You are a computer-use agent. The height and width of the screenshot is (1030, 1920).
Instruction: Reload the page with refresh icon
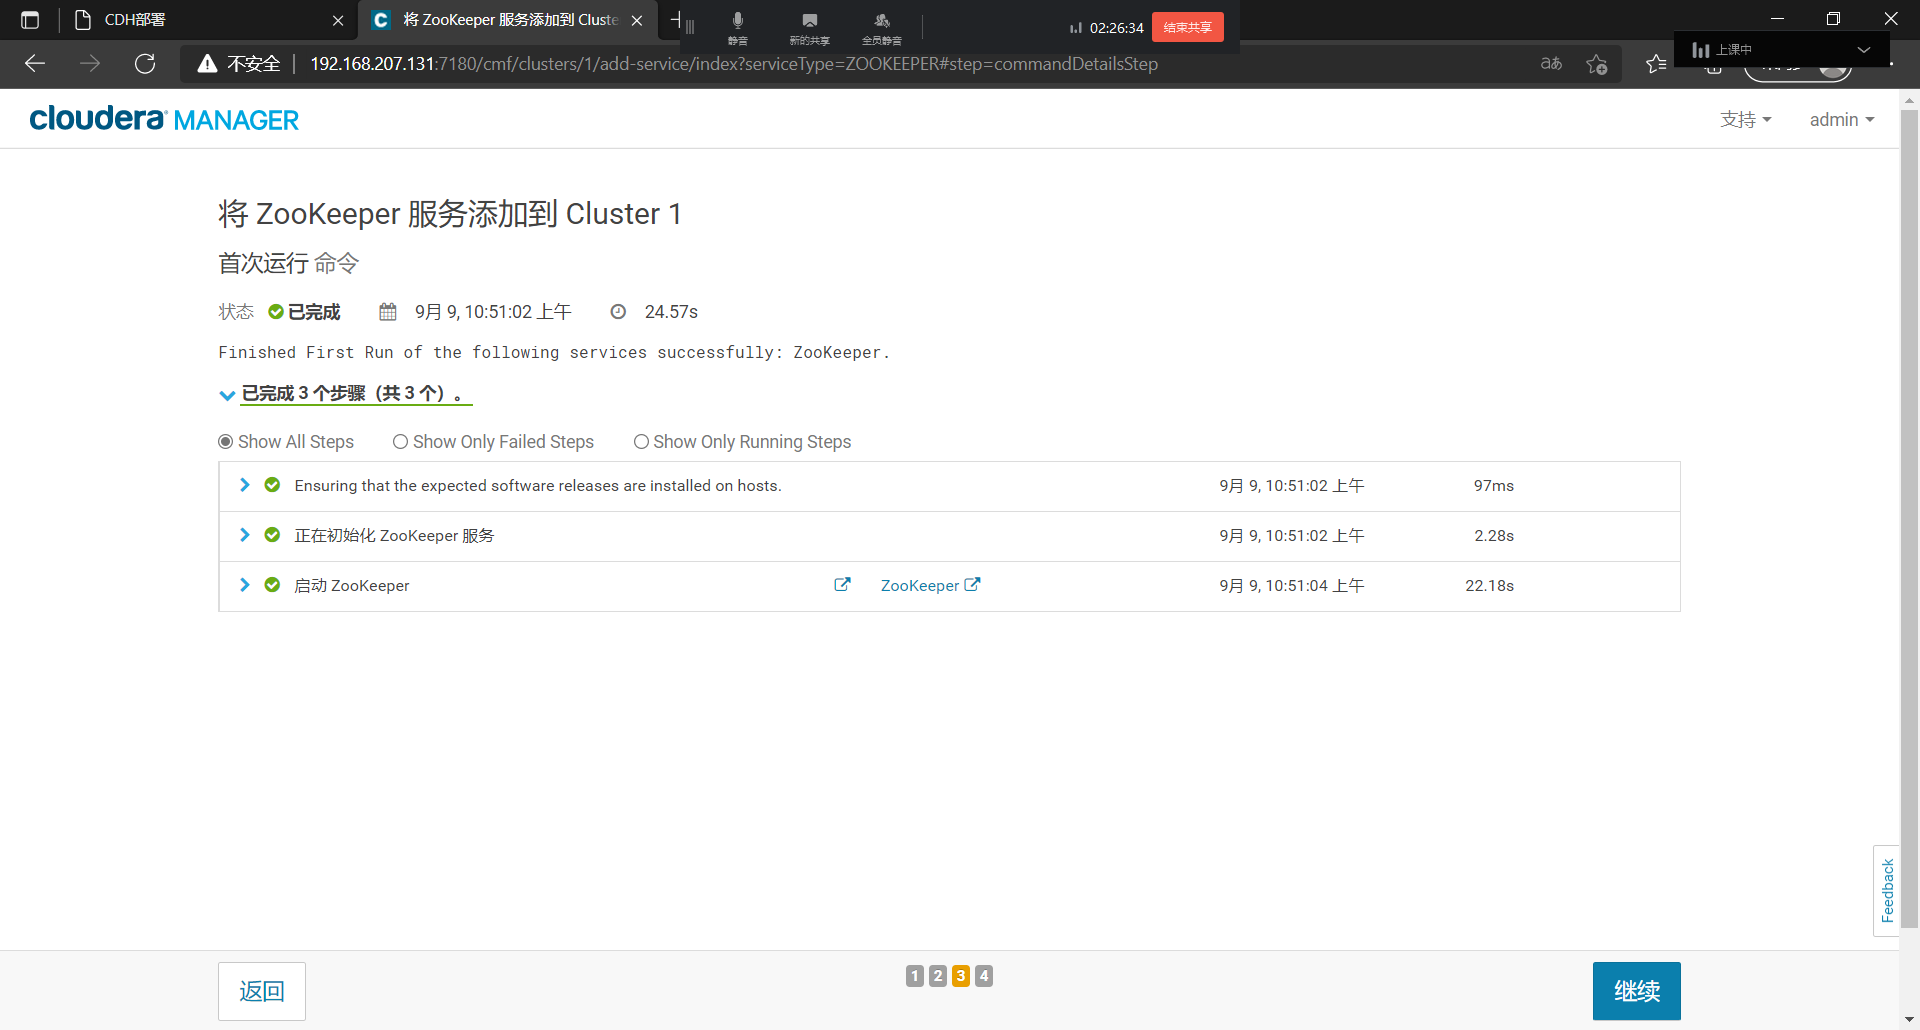(x=145, y=64)
